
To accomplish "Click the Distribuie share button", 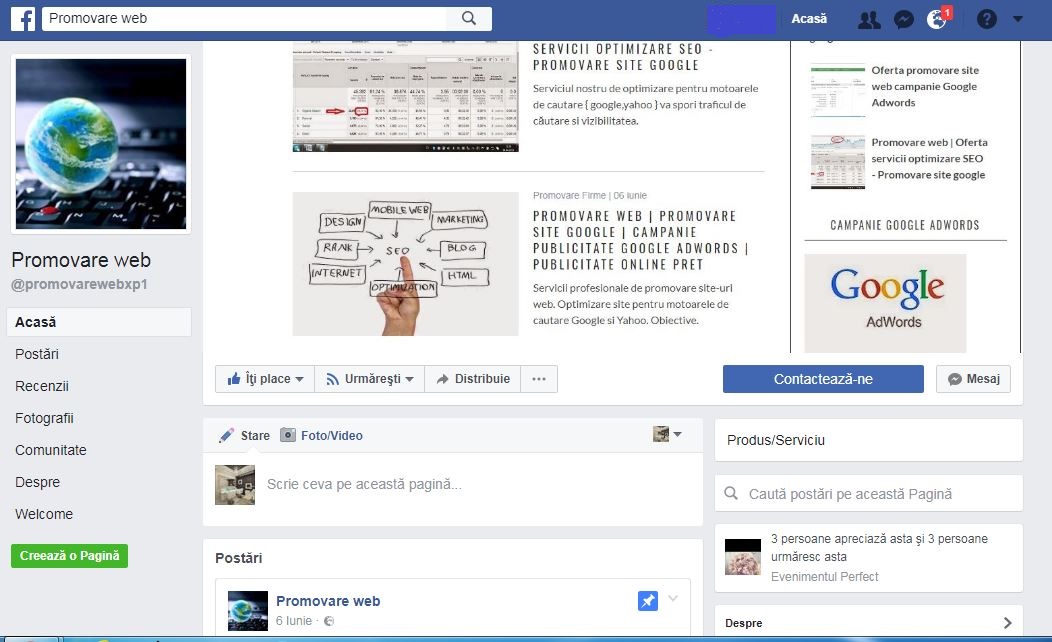I will 473,379.
